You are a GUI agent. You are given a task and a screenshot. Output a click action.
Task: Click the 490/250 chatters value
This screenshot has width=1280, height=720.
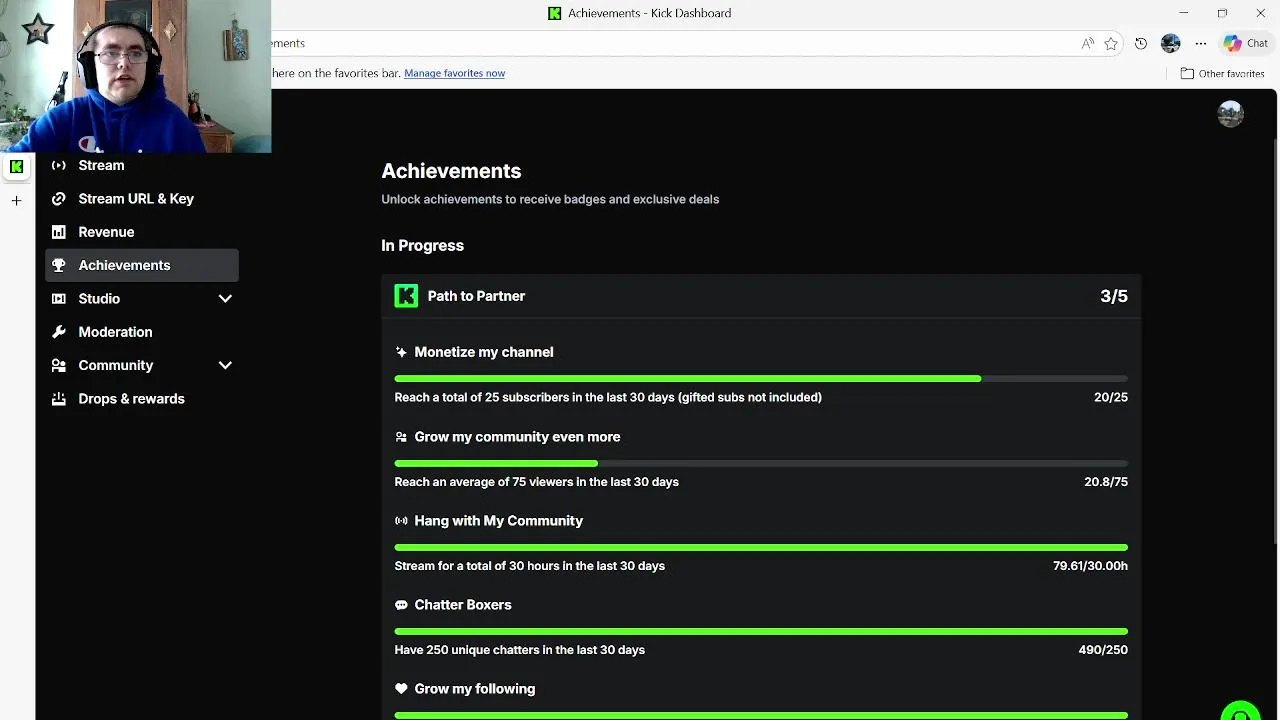[1103, 650]
